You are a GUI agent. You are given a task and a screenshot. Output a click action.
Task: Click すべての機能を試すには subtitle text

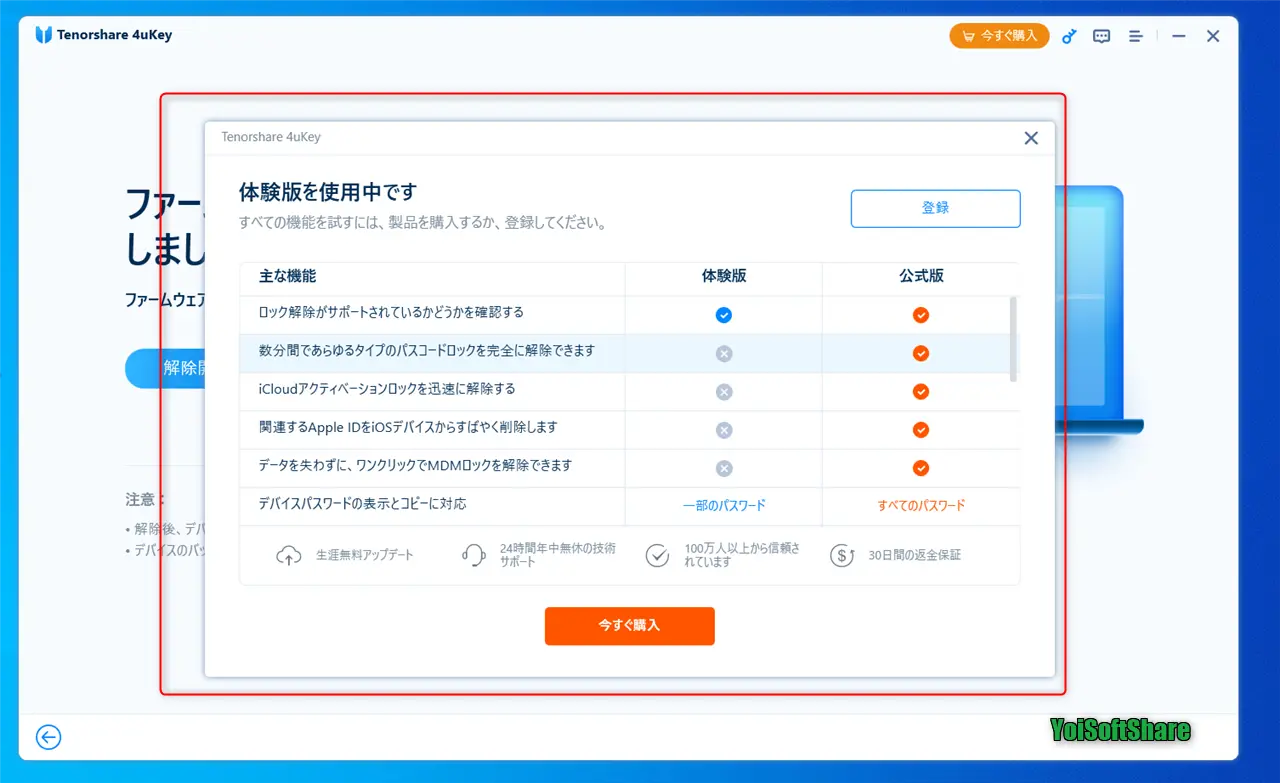point(423,223)
